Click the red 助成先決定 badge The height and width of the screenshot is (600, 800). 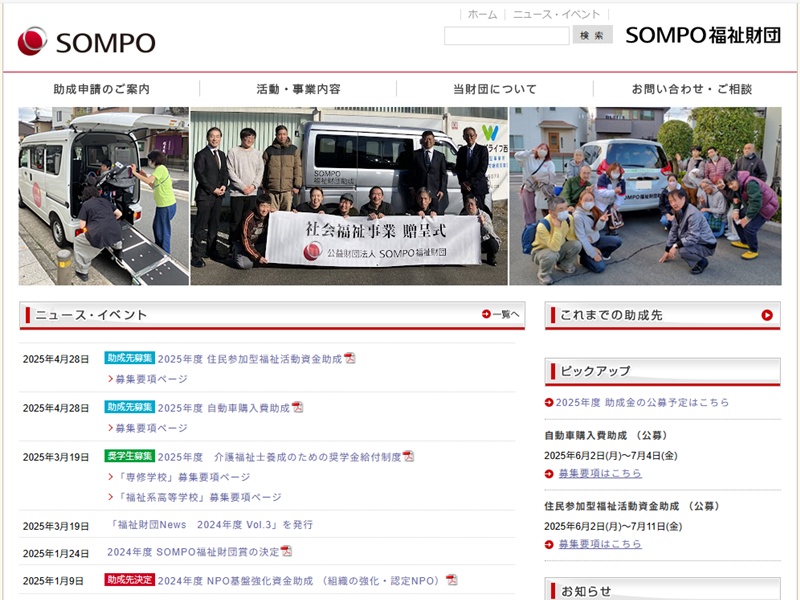130,580
